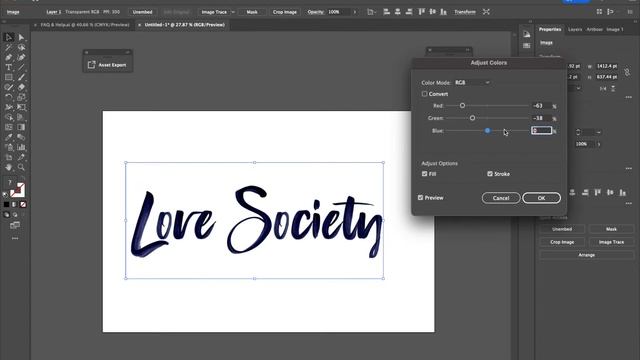Click Asset Export panel icon

point(91,64)
